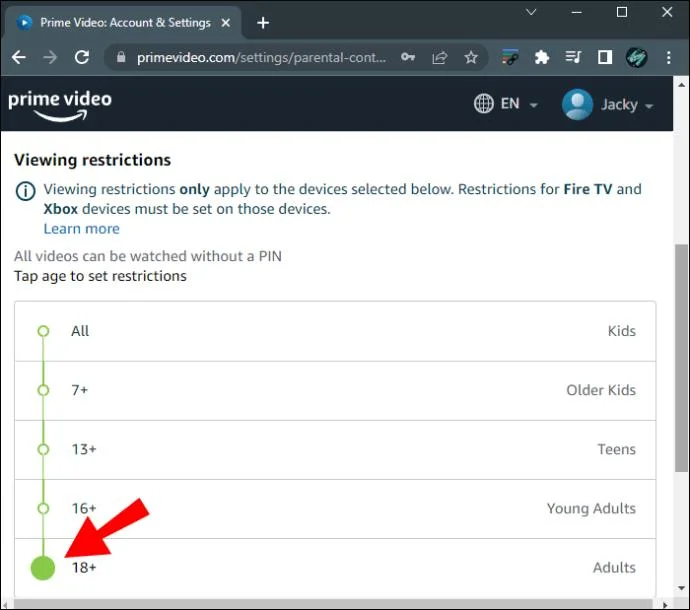Bookmark this page with star icon
The width and height of the screenshot is (690, 610).
click(471, 57)
